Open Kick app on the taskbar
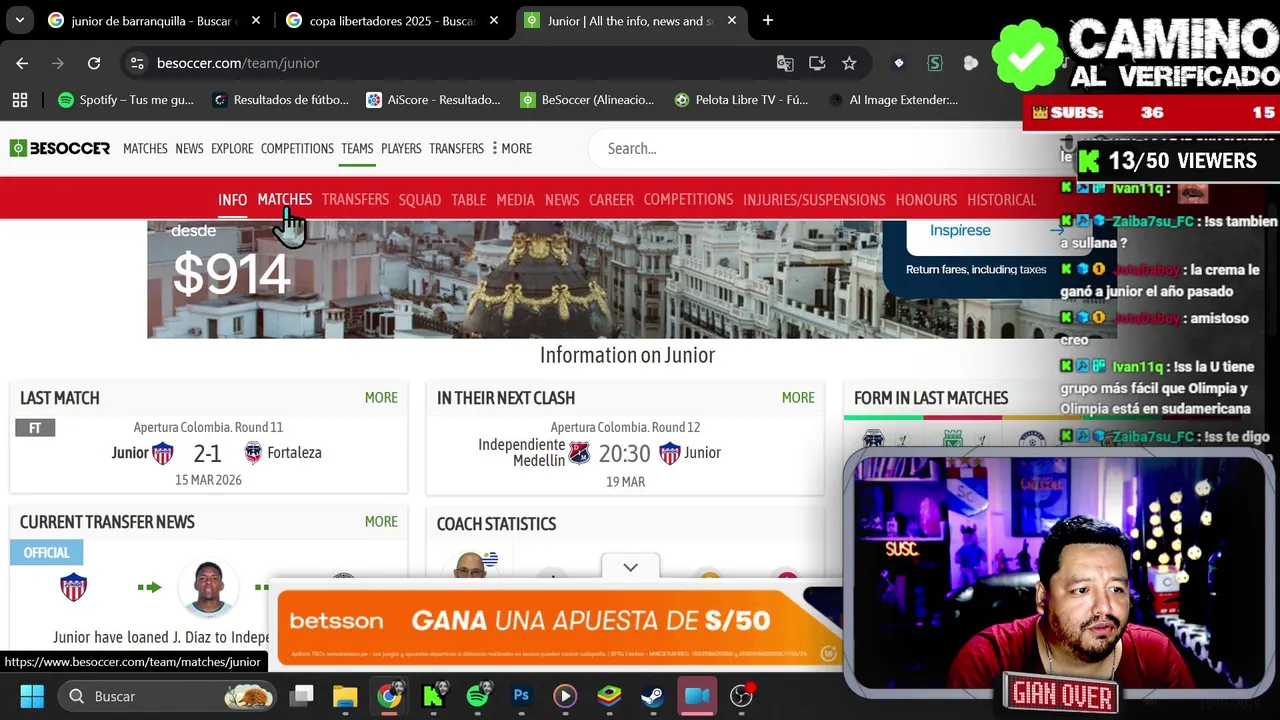 [x=433, y=696]
